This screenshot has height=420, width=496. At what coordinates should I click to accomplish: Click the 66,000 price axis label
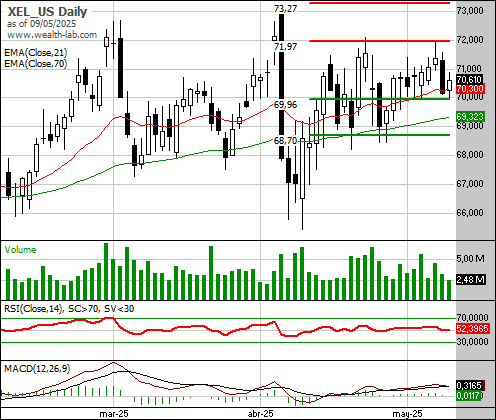click(x=470, y=213)
